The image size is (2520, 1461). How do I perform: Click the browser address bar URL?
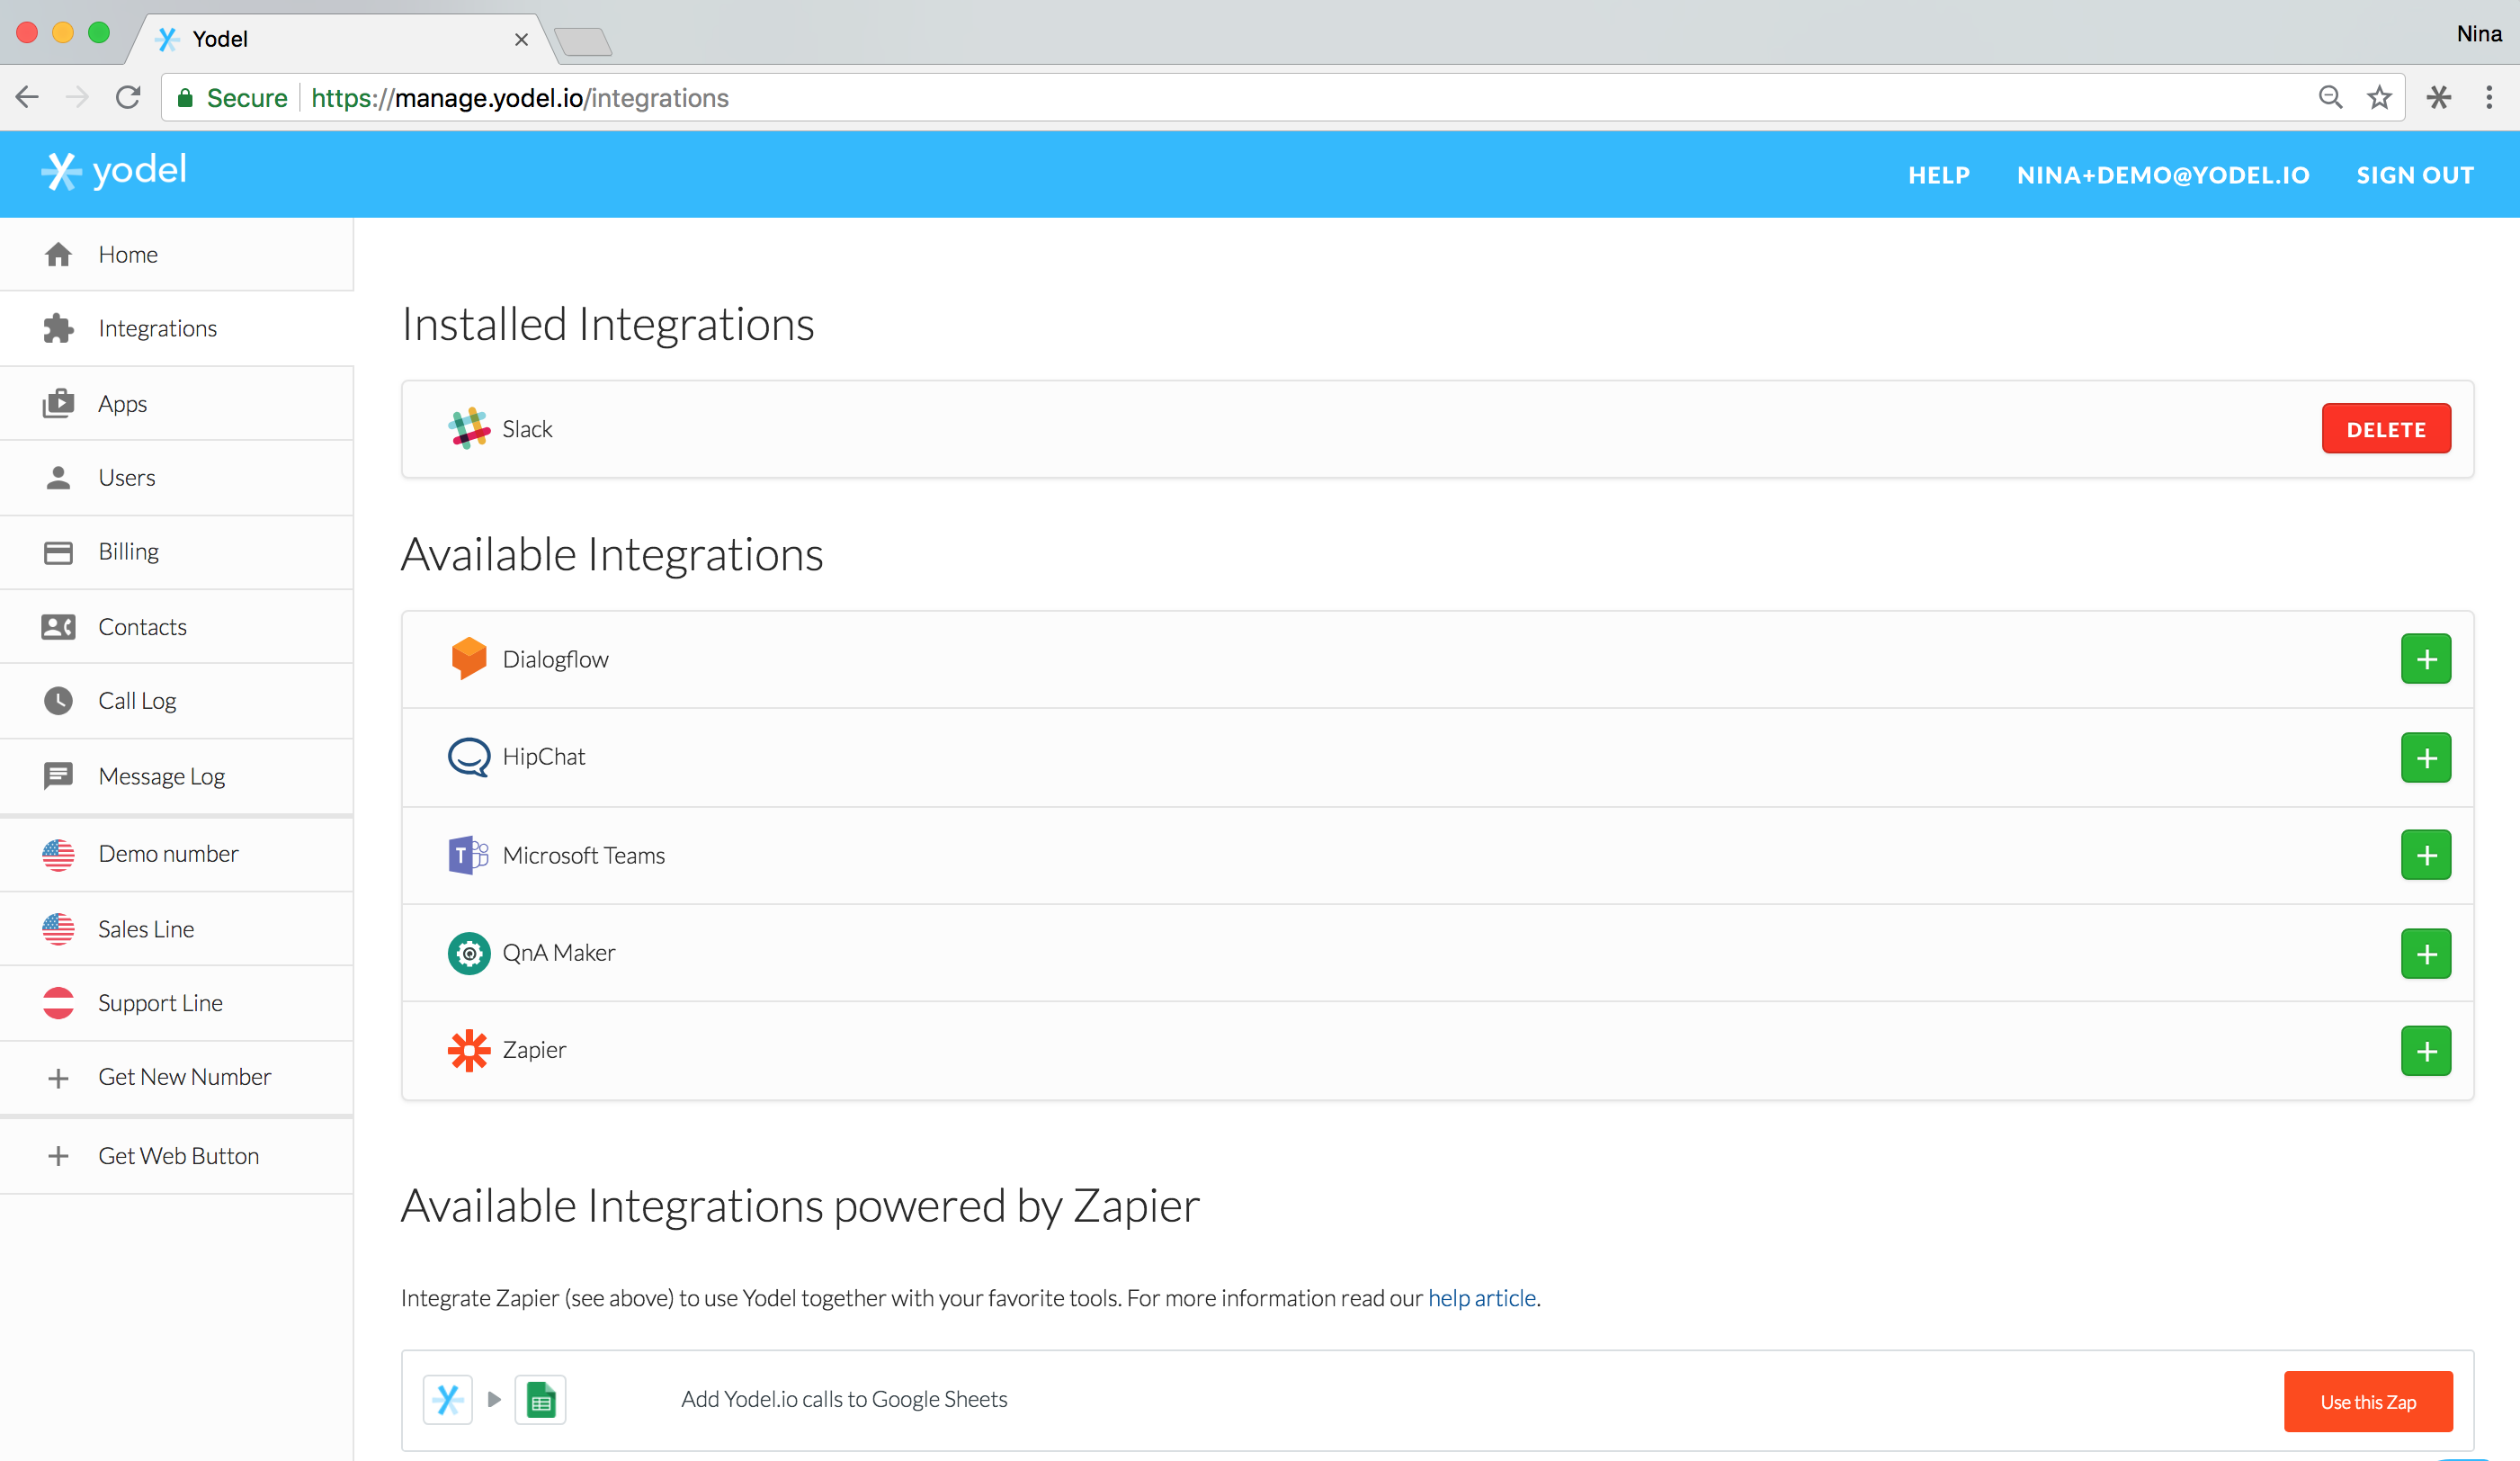[520, 98]
